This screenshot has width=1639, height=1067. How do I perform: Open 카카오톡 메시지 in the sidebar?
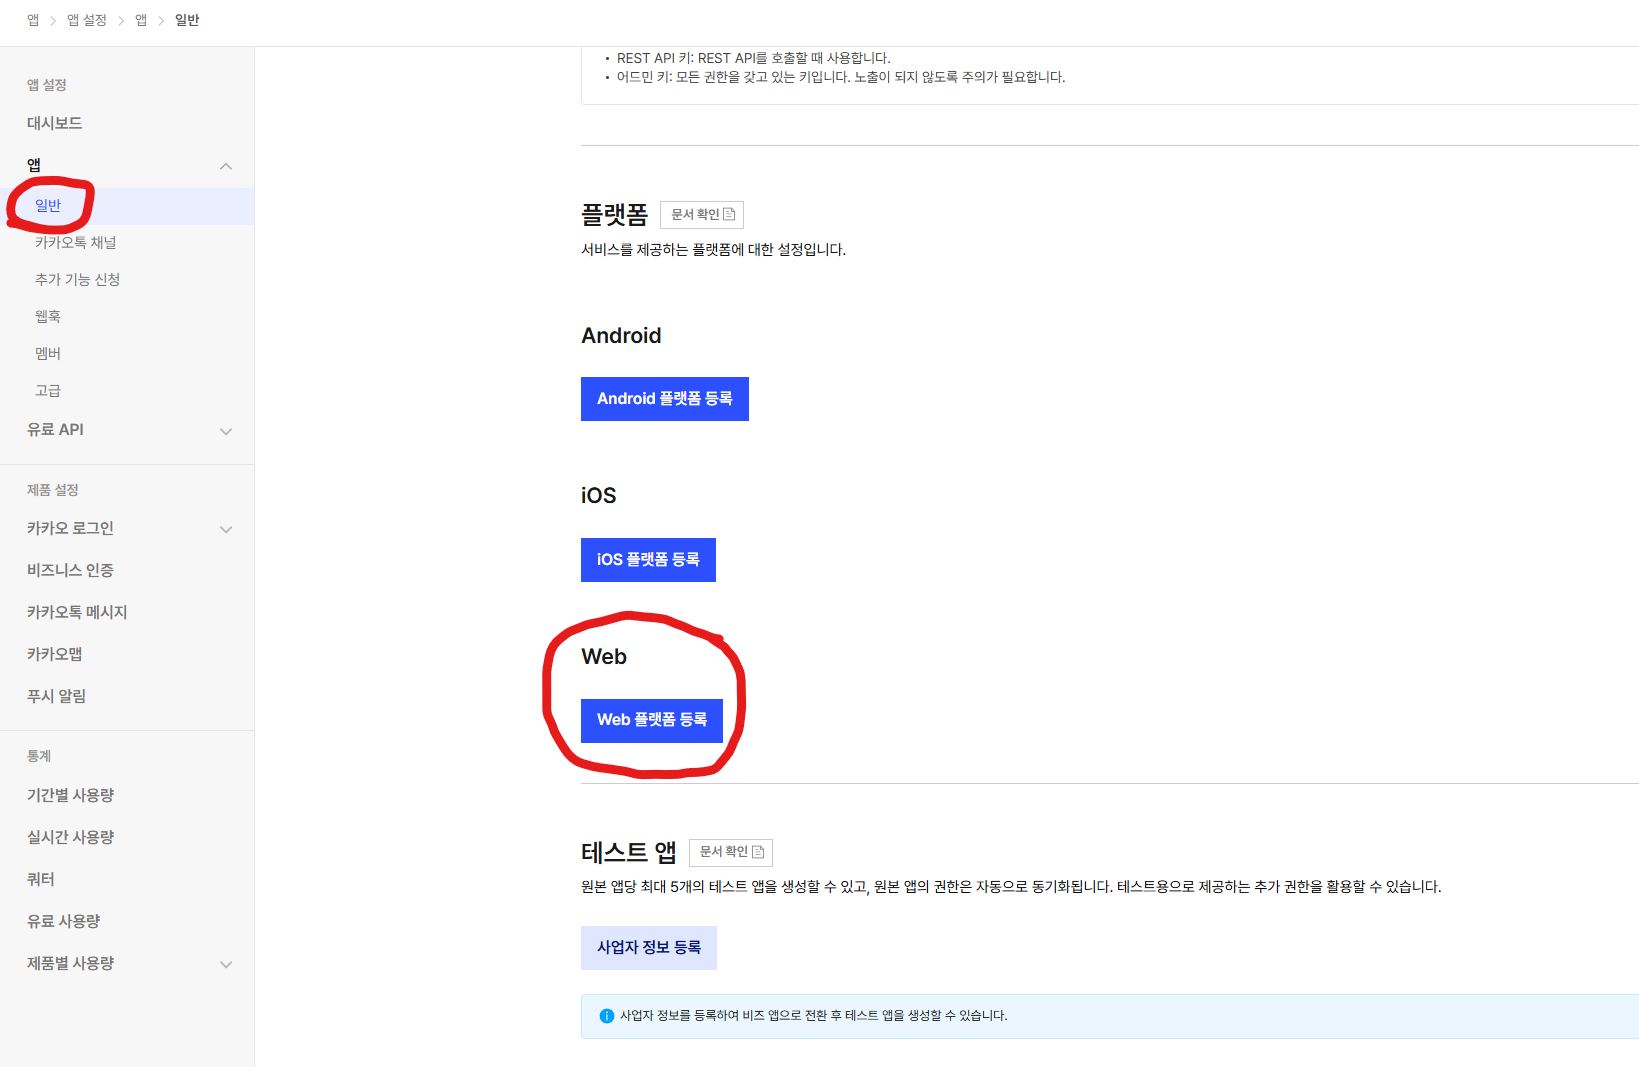[x=77, y=612]
